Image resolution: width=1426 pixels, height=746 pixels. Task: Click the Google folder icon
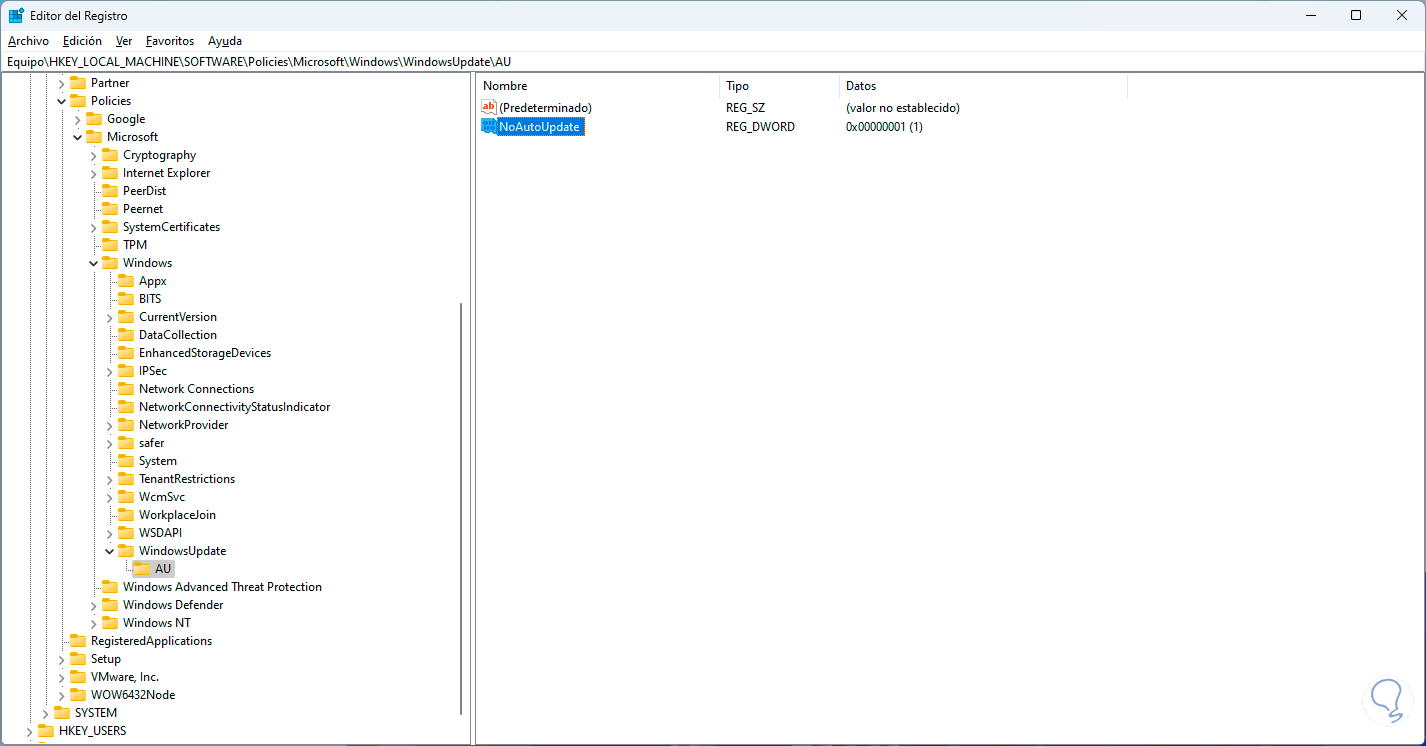[x=94, y=119]
